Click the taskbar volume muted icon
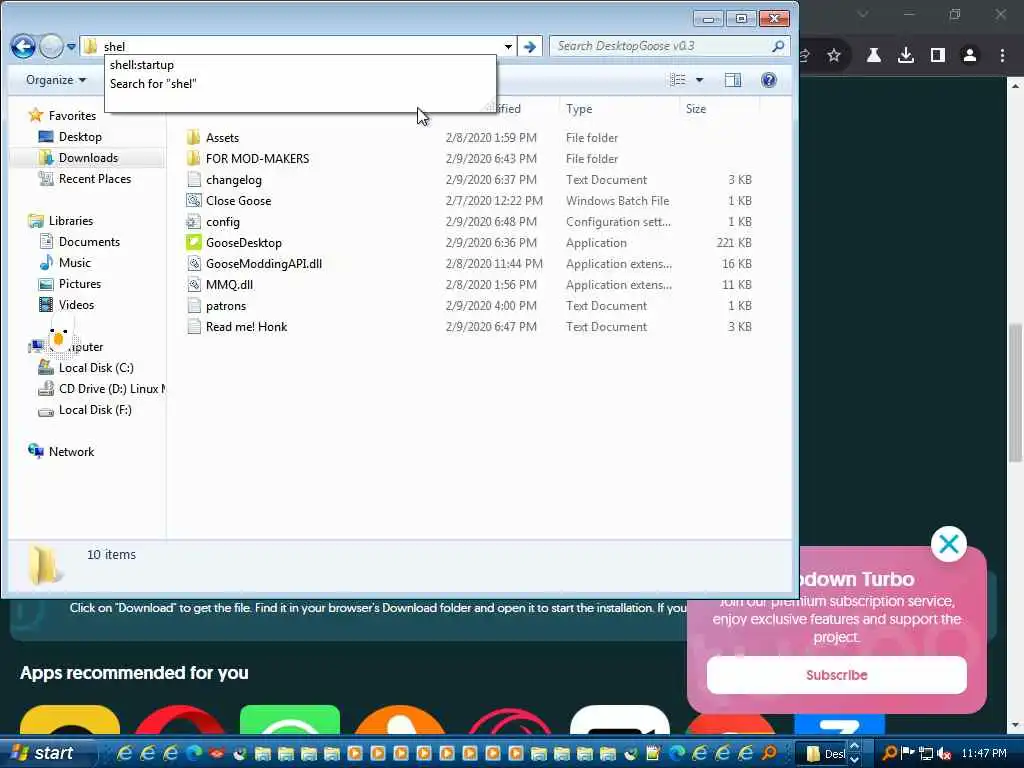The height and width of the screenshot is (768, 1024). pos(944,754)
